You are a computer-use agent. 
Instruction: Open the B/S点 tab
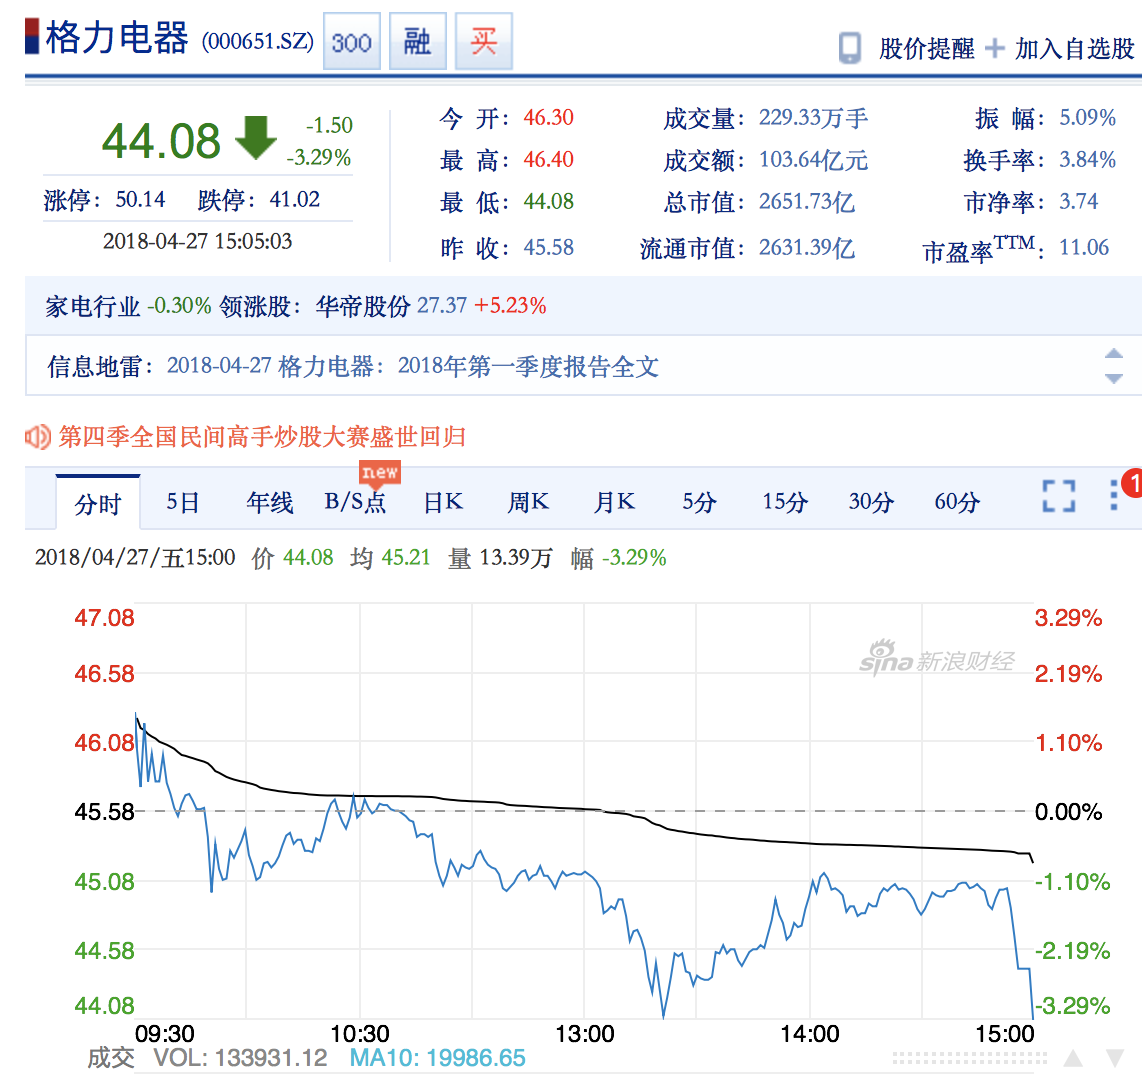click(355, 502)
